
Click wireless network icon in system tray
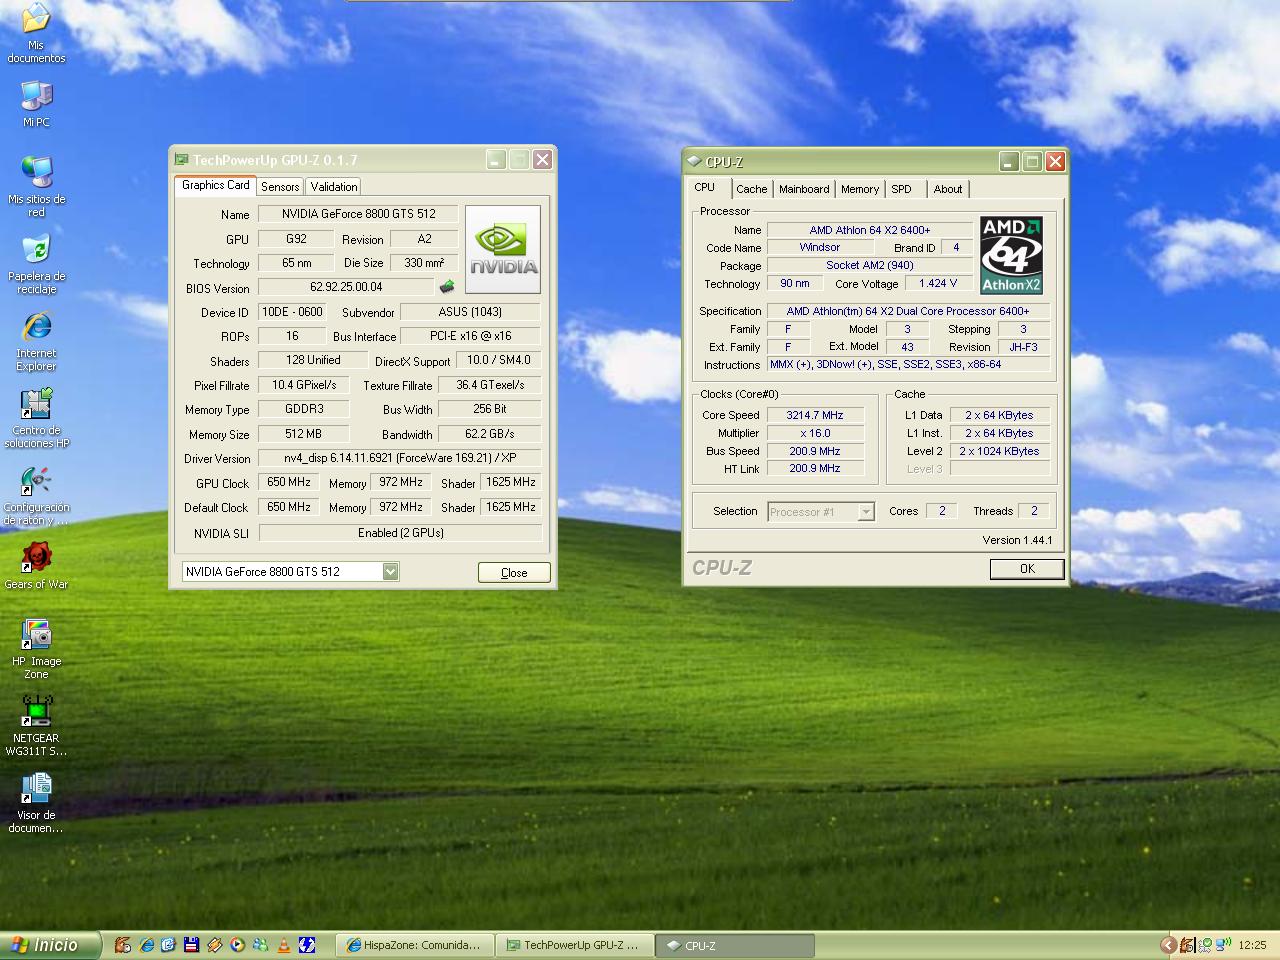pos(1222,945)
